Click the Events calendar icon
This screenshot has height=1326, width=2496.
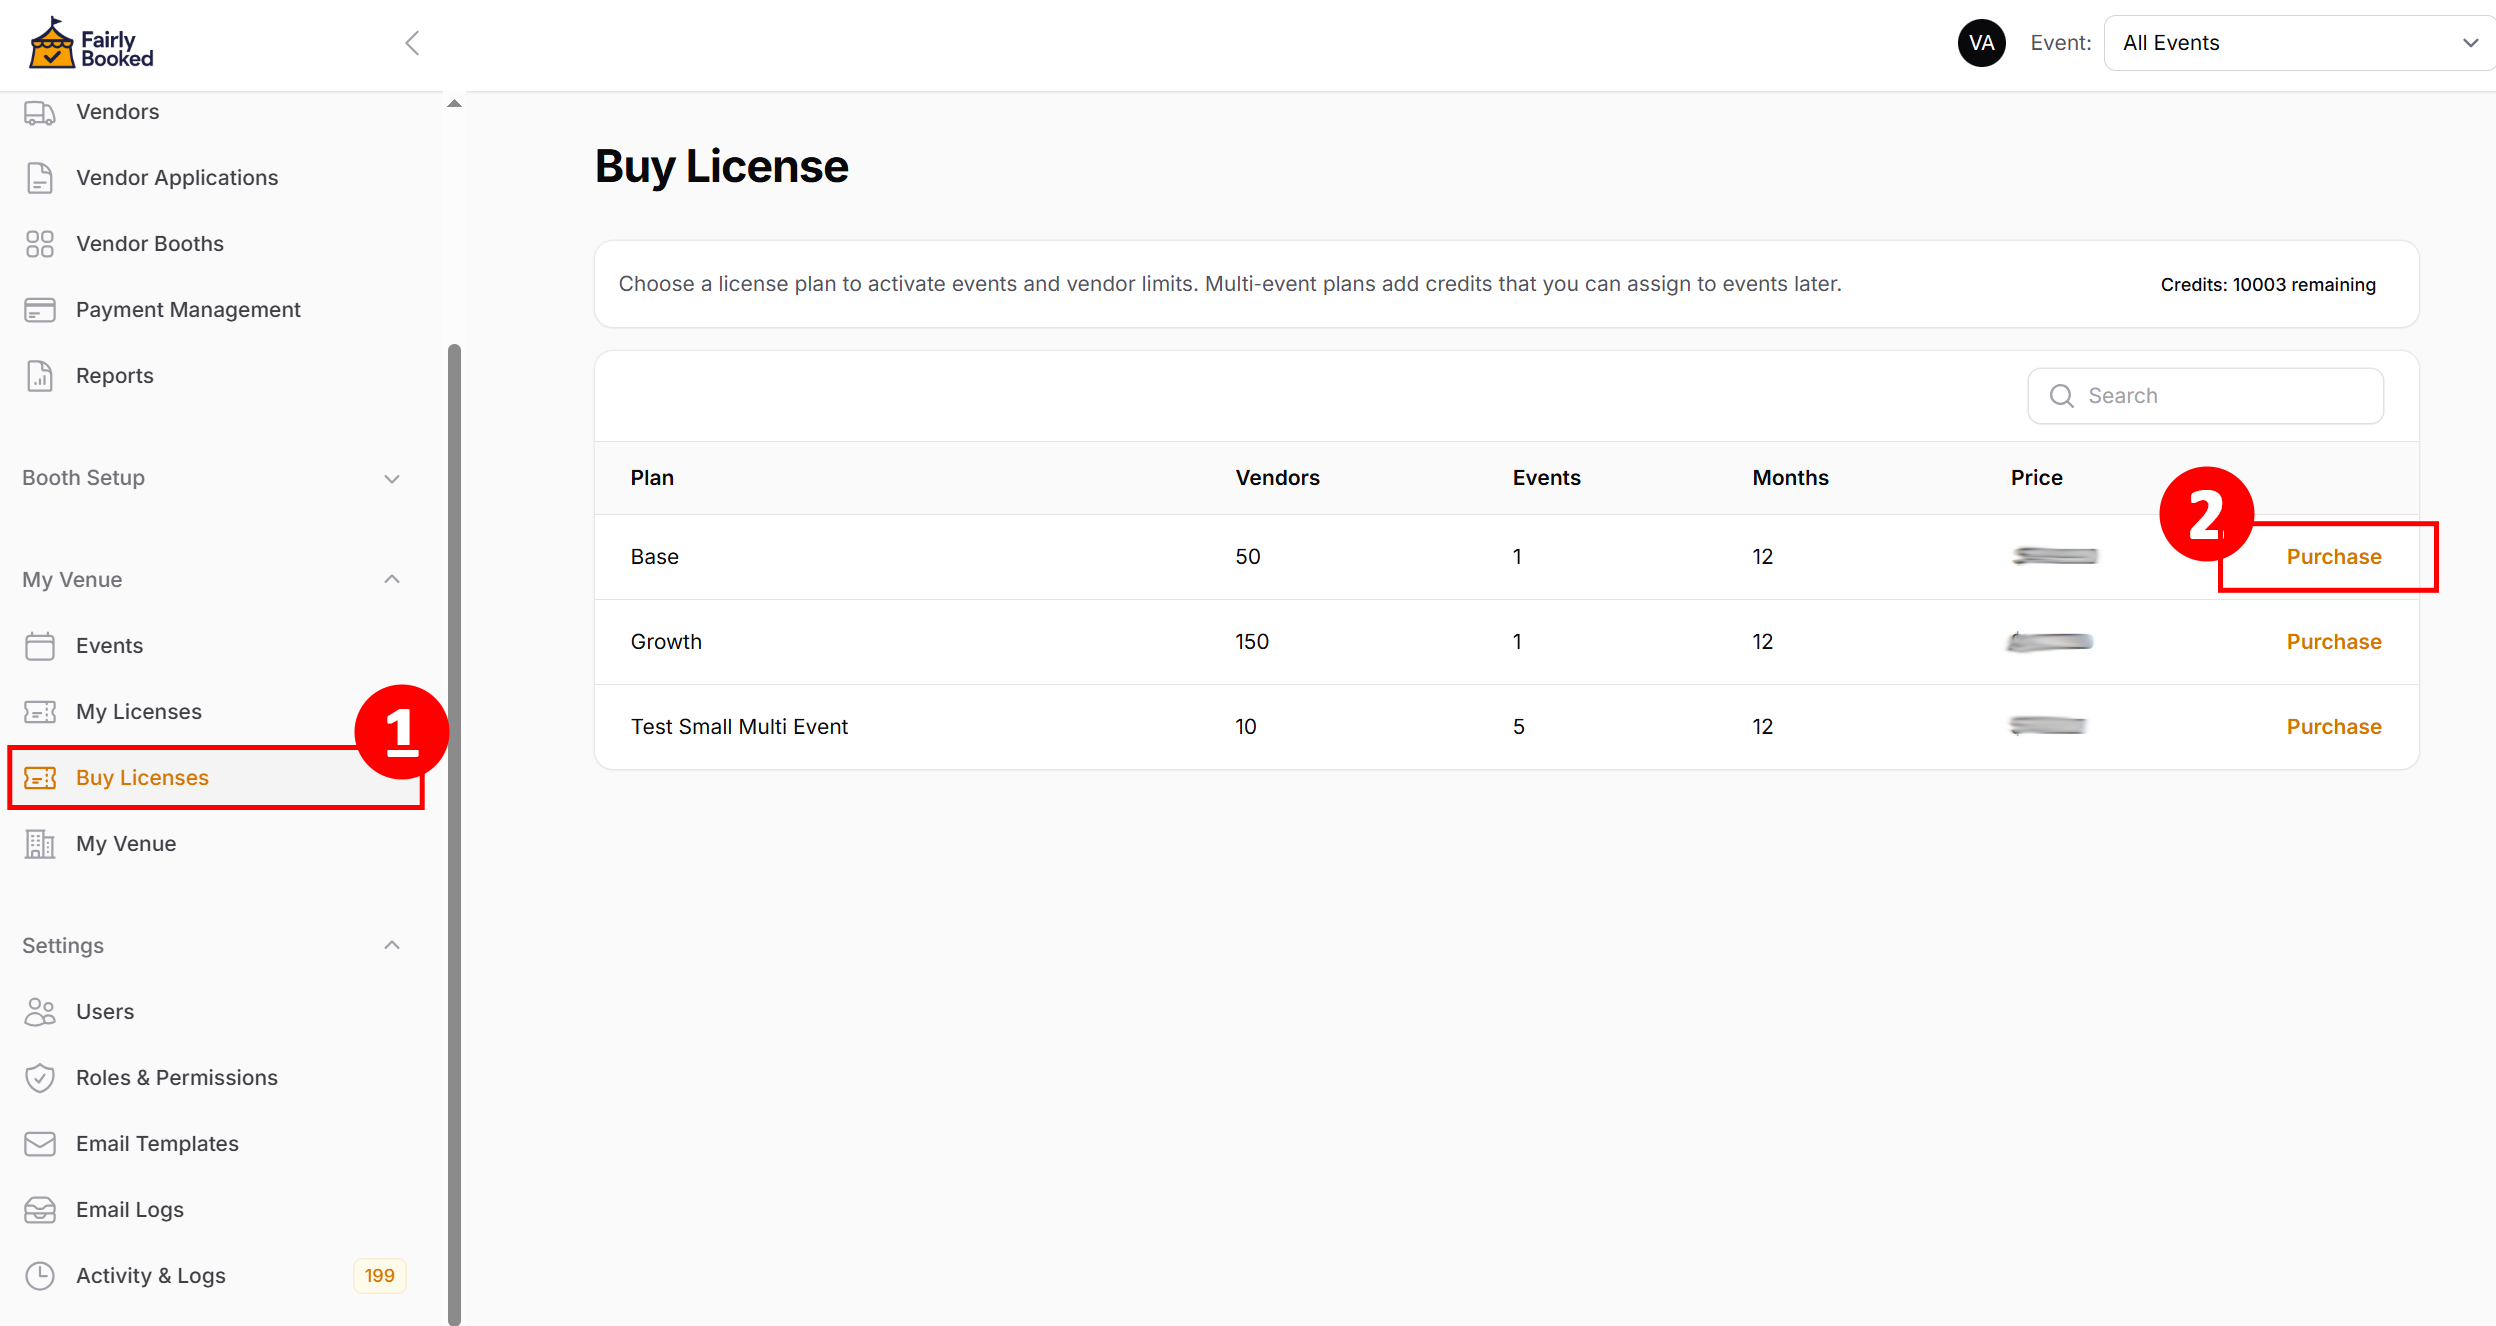(x=40, y=646)
